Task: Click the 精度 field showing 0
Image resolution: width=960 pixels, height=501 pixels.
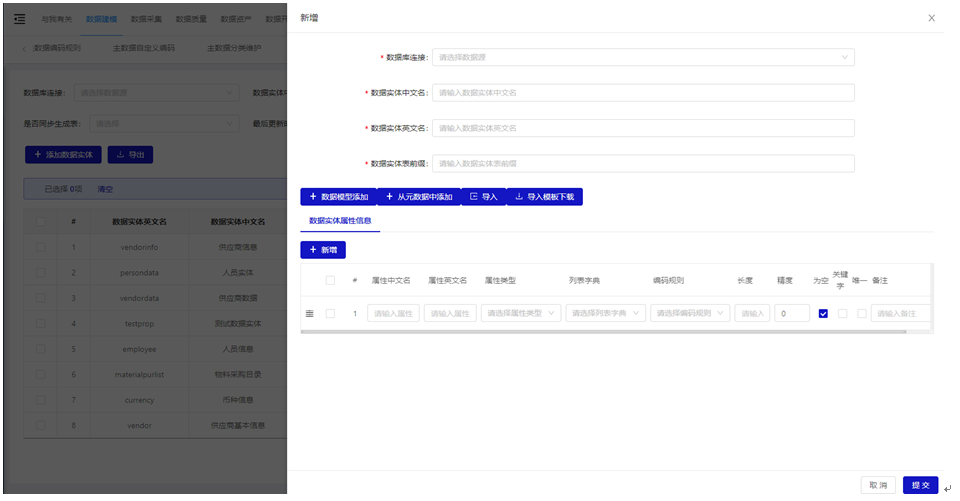Action: tap(792, 314)
